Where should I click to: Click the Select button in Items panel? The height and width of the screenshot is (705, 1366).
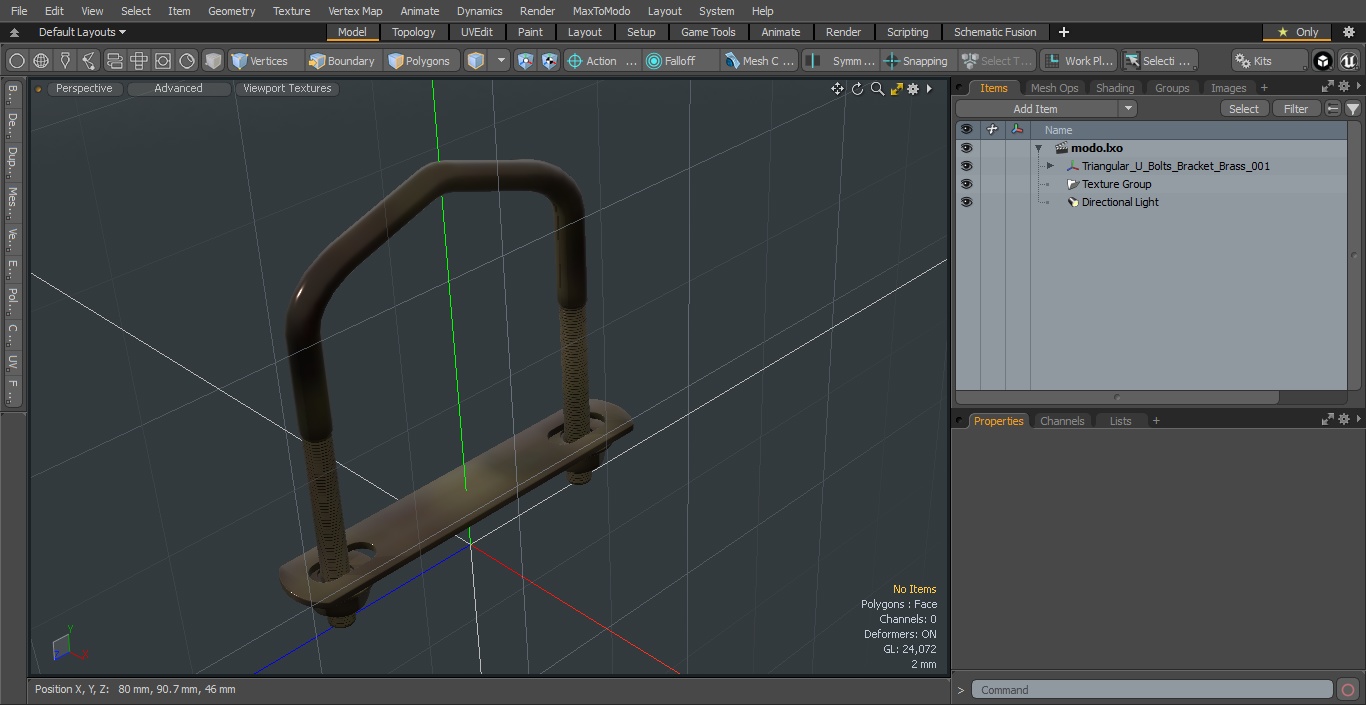[1244, 109]
